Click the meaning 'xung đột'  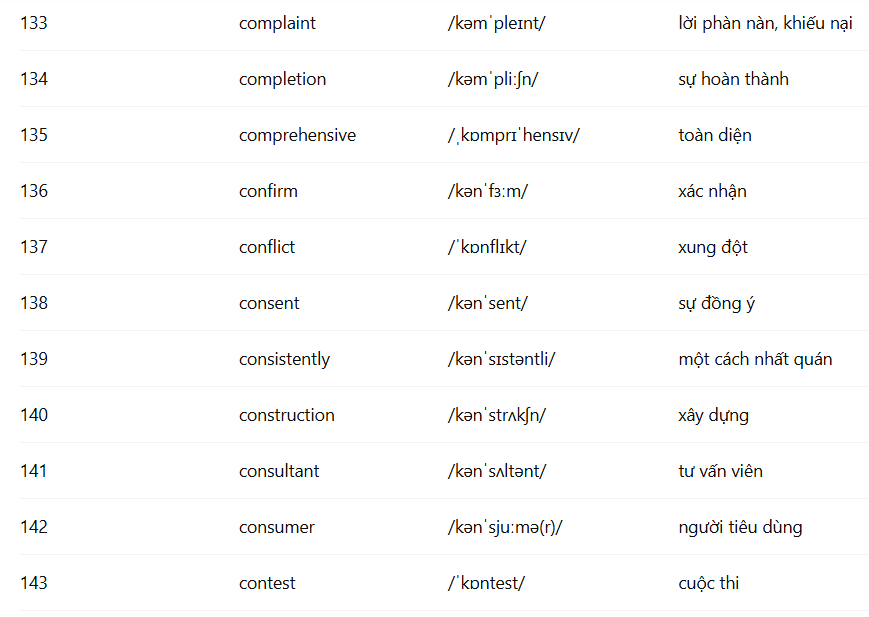point(713,247)
